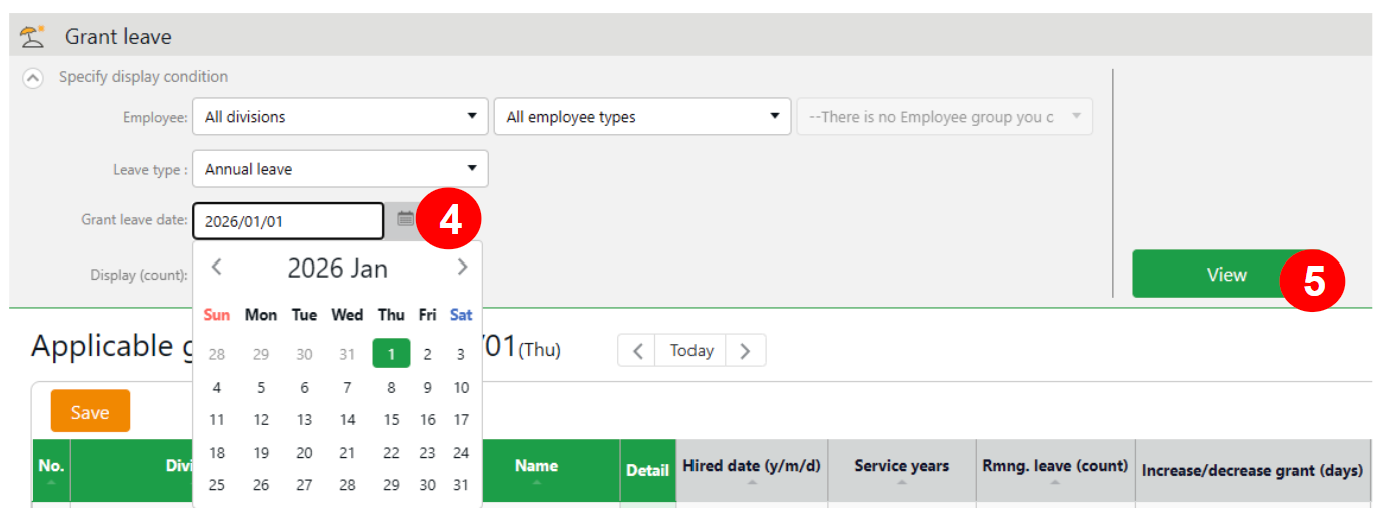Click the Grant leave date input field
1378x524 pixels.
[287, 221]
